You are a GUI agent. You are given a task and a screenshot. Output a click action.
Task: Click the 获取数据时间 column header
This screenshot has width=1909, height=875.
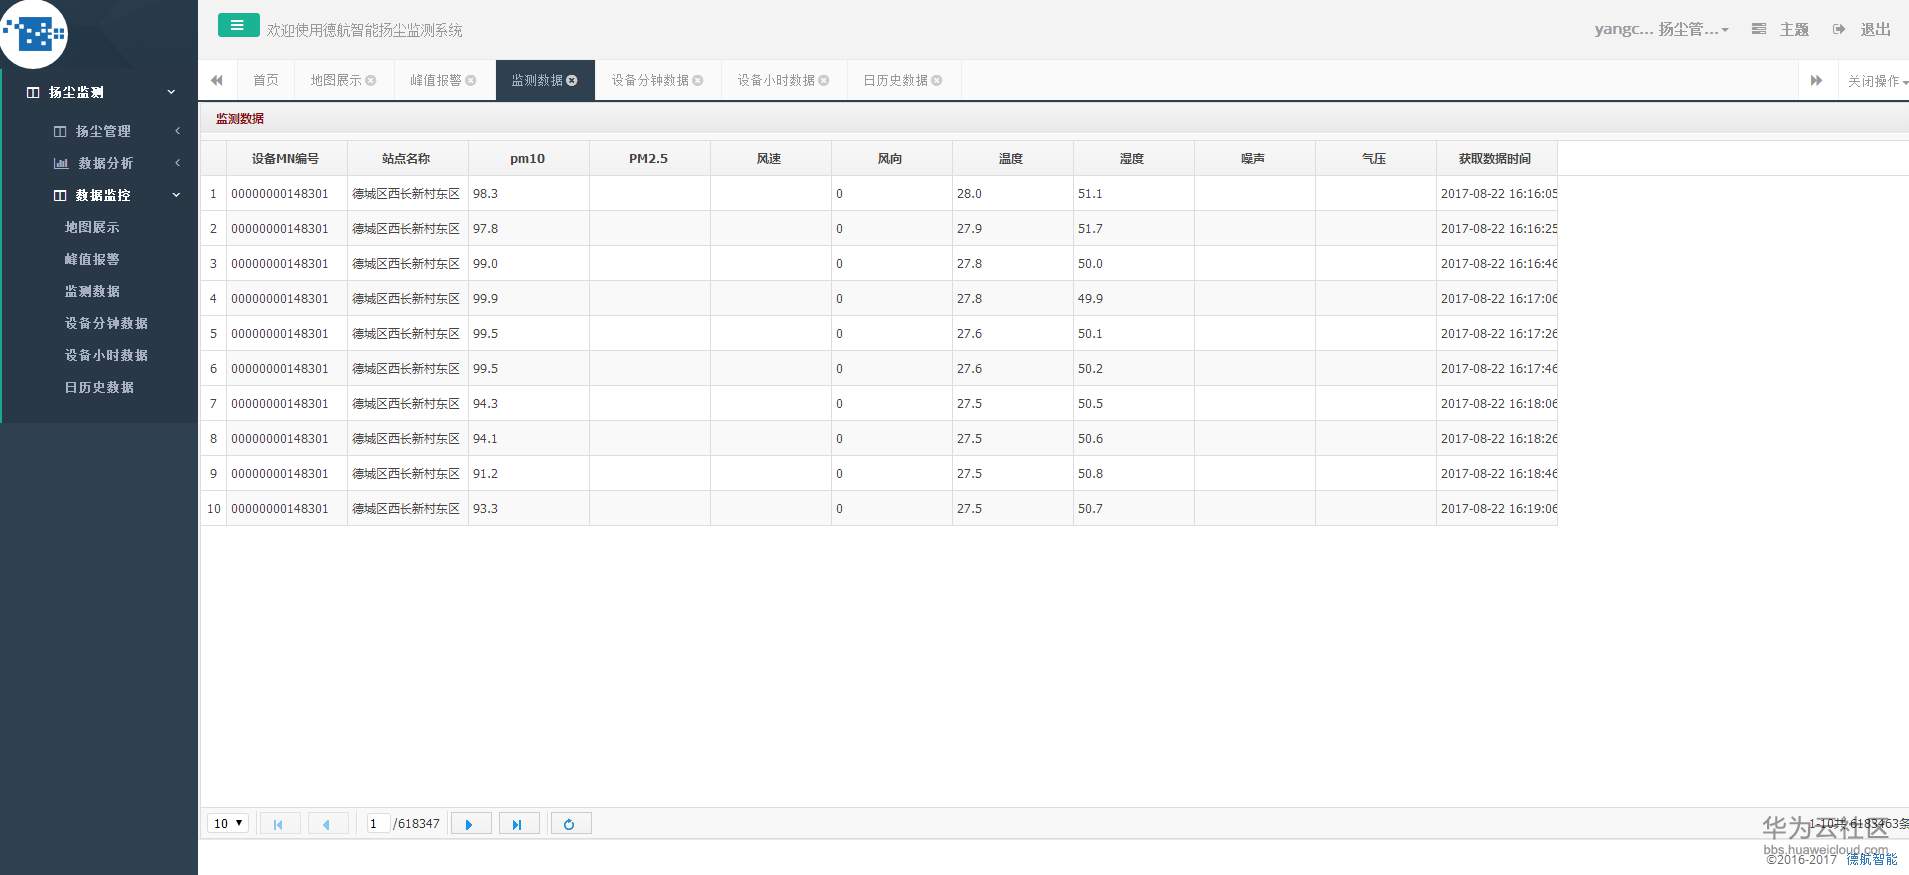1496,159
